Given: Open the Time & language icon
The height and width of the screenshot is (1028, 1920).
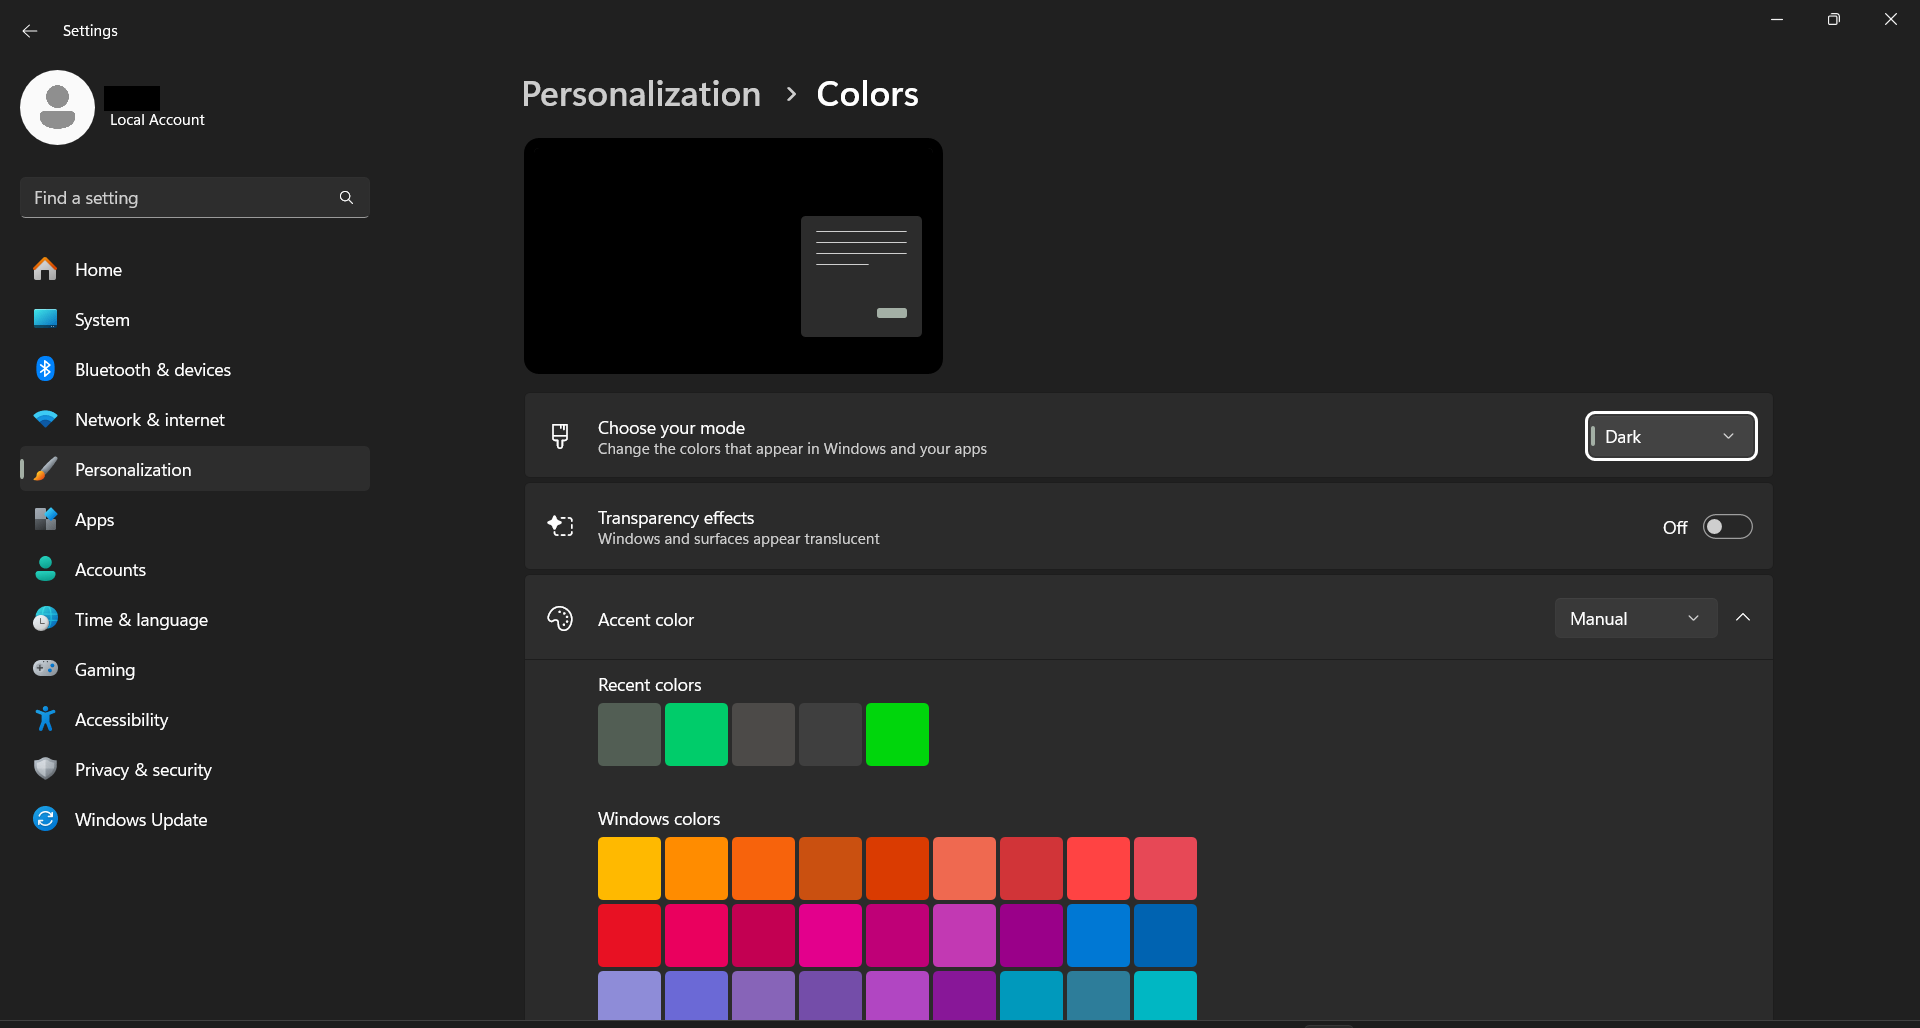Looking at the screenshot, I should pyautogui.click(x=46, y=619).
